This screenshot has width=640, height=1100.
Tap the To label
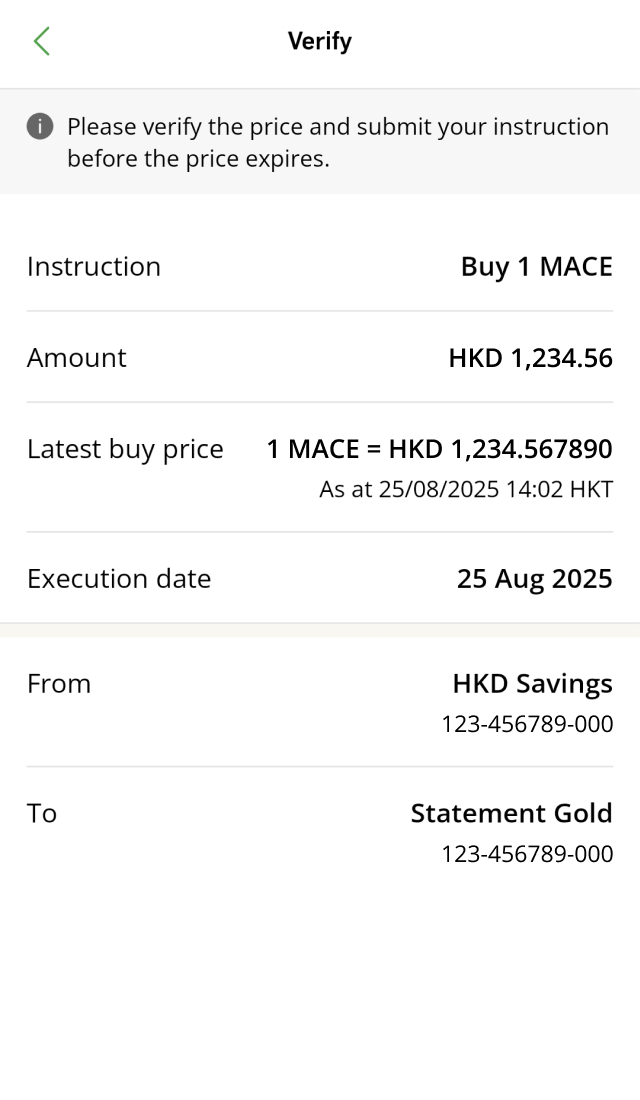42,814
